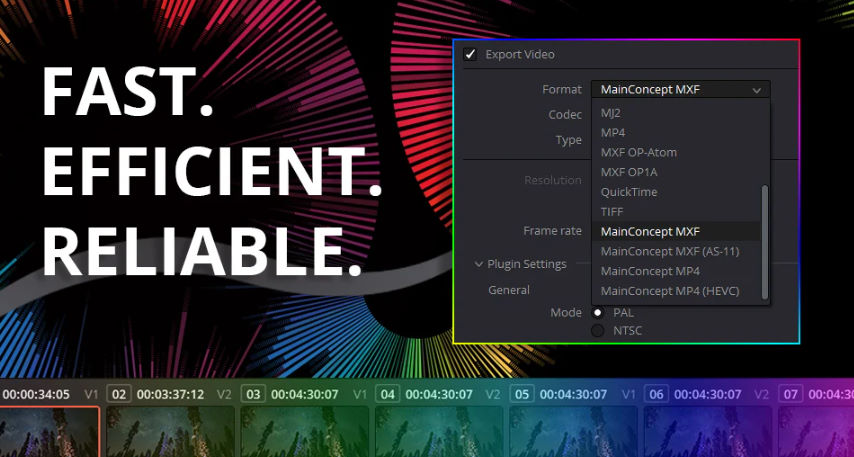This screenshot has width=854, height=457.
Task: Select clip 06 number badge
Action: click(x=656, y=394)
